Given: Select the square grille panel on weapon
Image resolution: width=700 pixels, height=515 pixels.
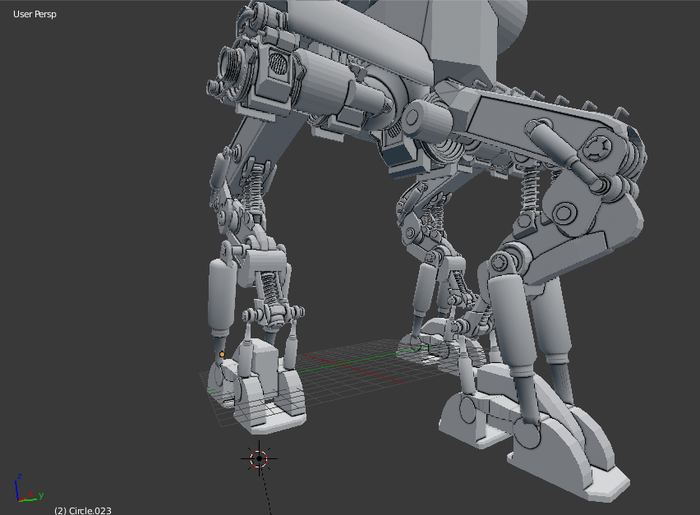Looking at the screenshot, I should click(278, 70).
